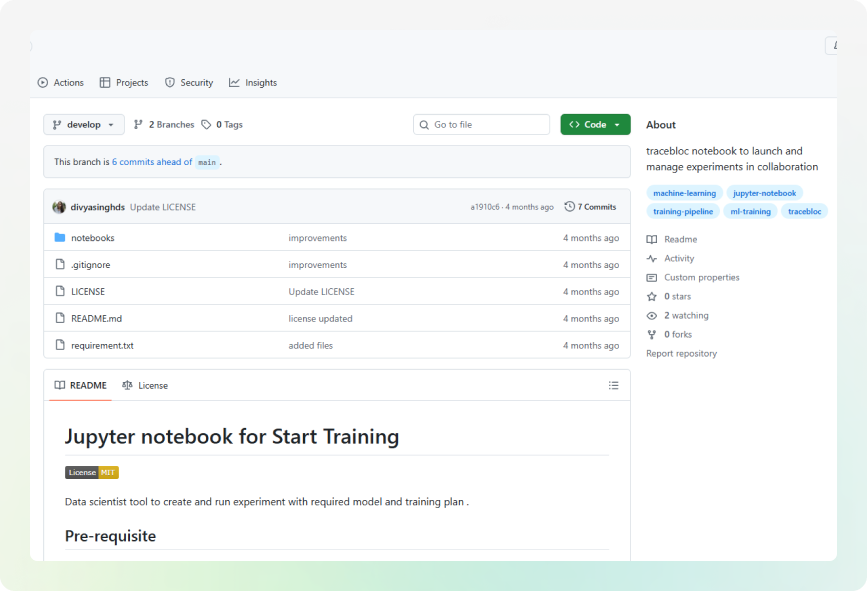Open the Insights tab
867x591 pixels.
point(253,83)
